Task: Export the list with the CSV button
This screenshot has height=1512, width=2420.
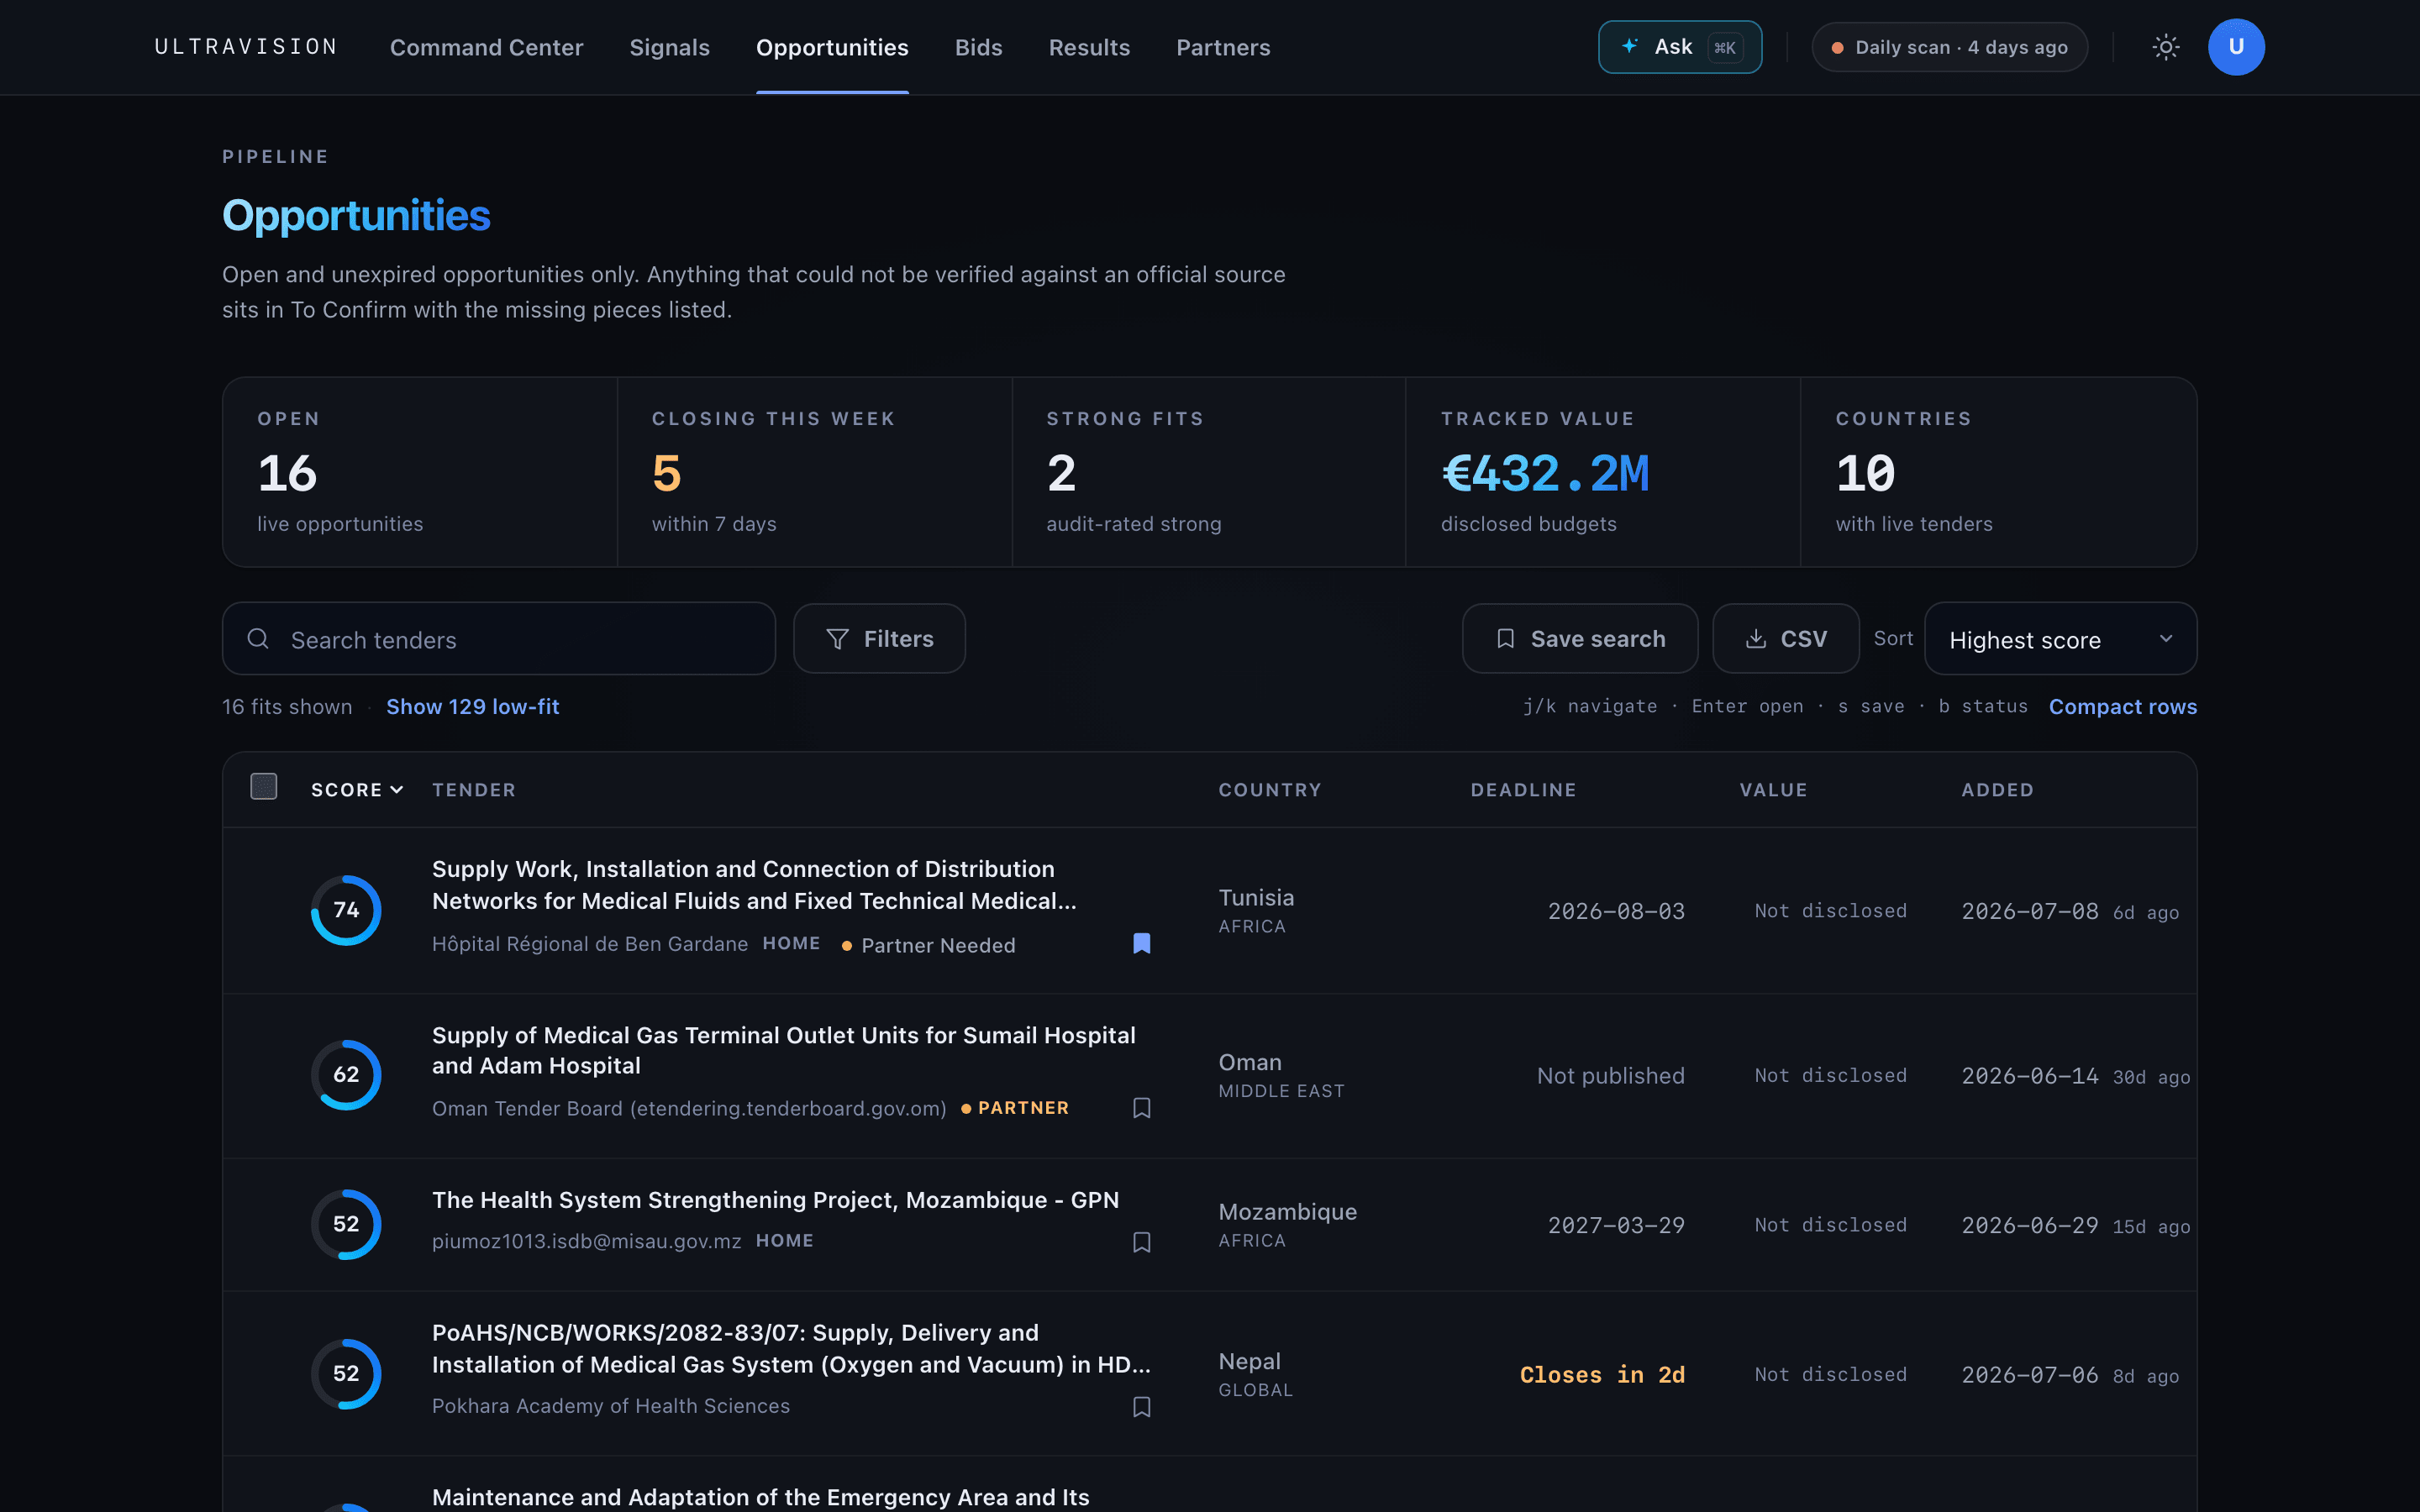Action: click(x=1785, y=639)
